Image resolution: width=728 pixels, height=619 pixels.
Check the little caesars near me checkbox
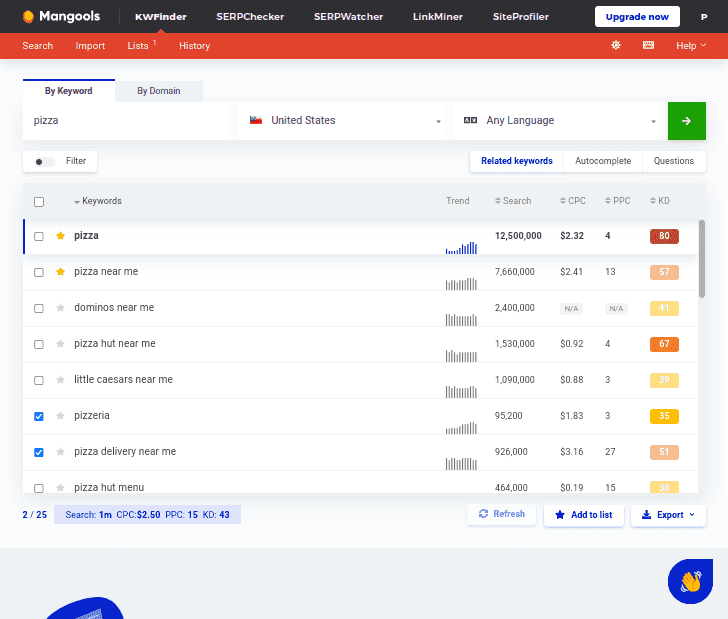coord(39,380)
